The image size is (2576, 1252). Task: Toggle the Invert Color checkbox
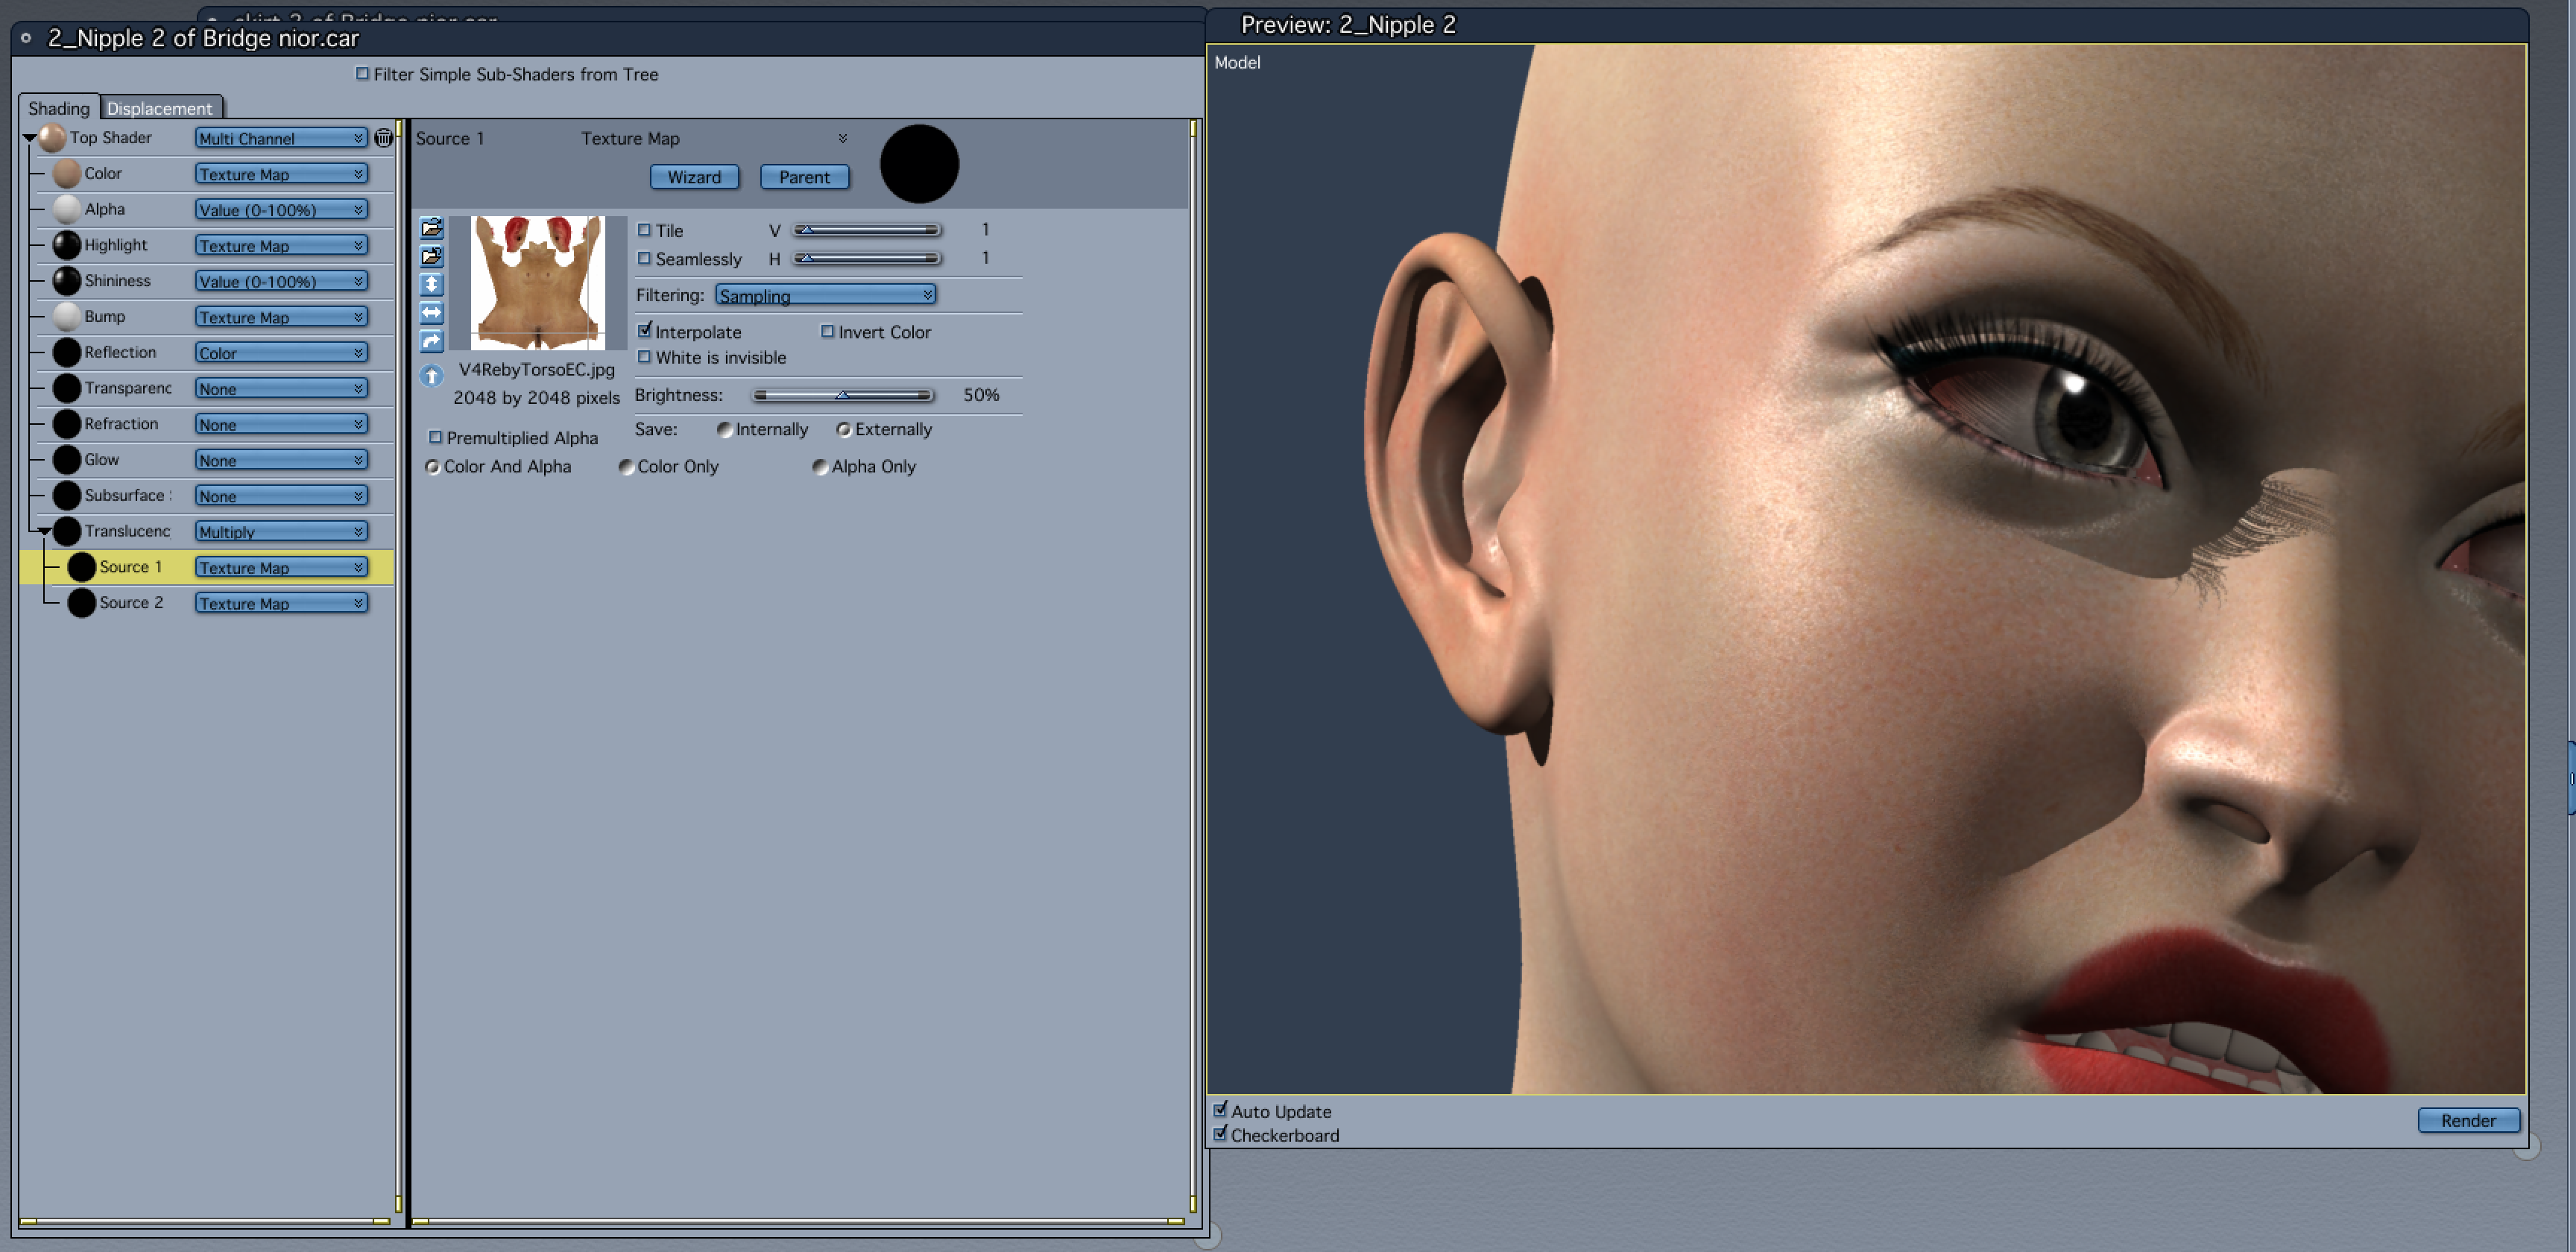click(x=827, y=331)
